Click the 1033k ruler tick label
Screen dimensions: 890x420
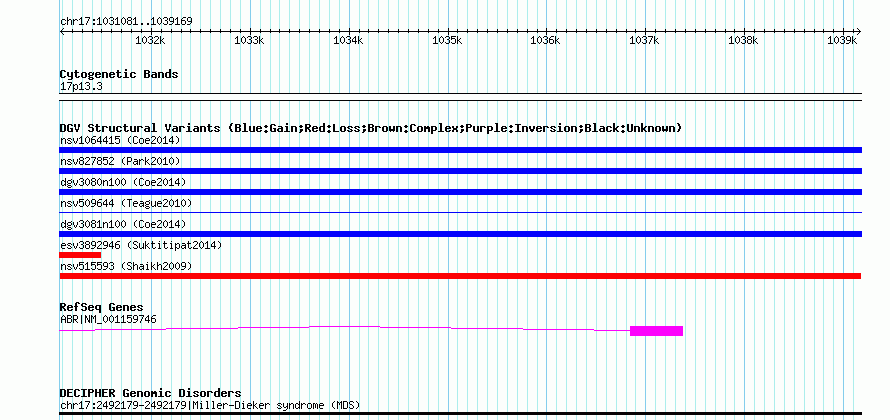[x=249, y=40]
